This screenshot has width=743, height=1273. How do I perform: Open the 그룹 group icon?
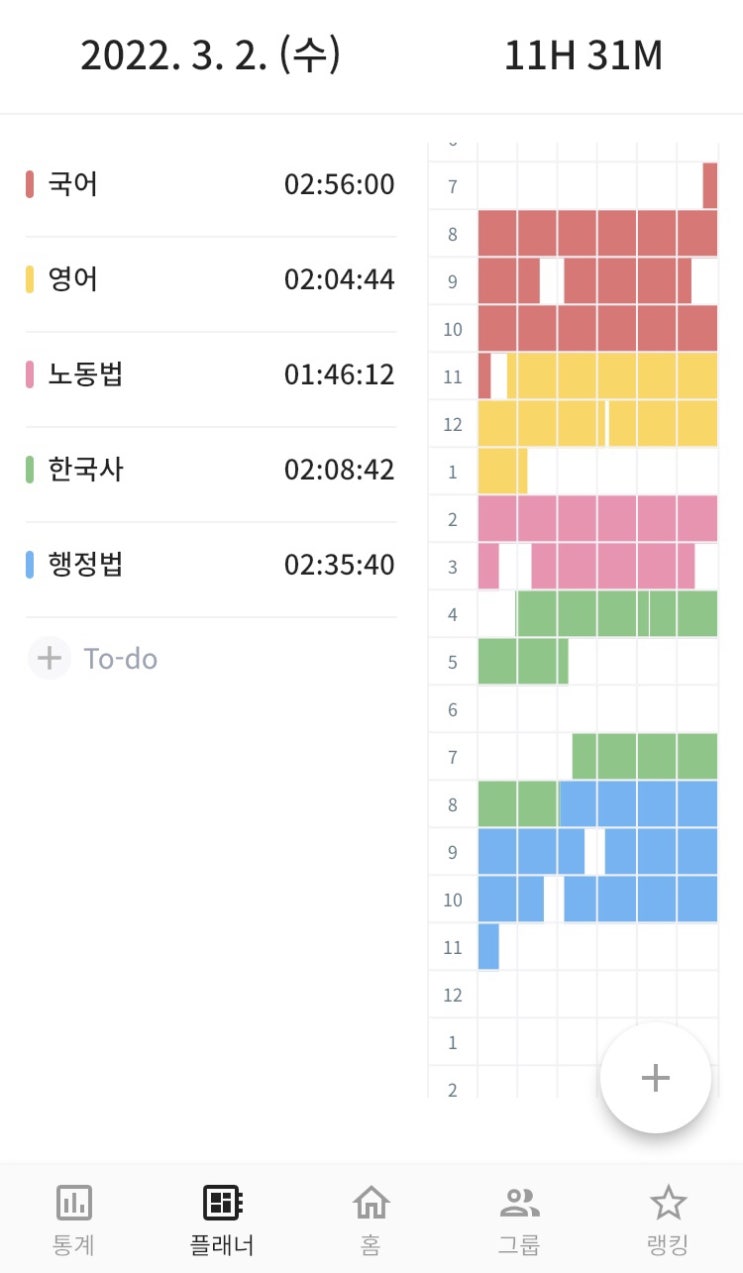coord(519,1203)
